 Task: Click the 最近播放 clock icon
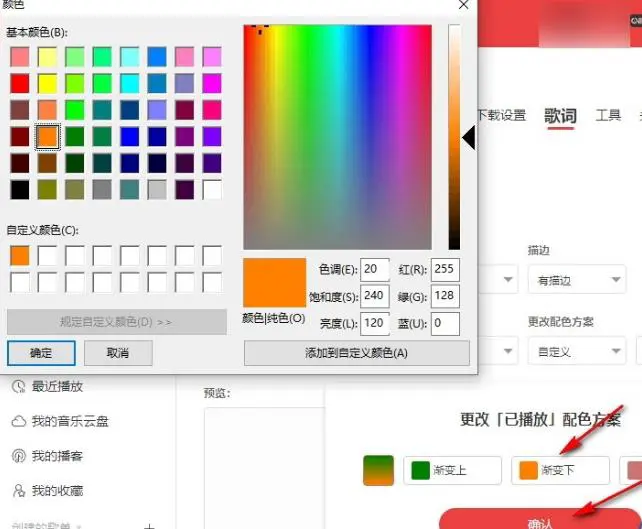(x=18, y=386)
